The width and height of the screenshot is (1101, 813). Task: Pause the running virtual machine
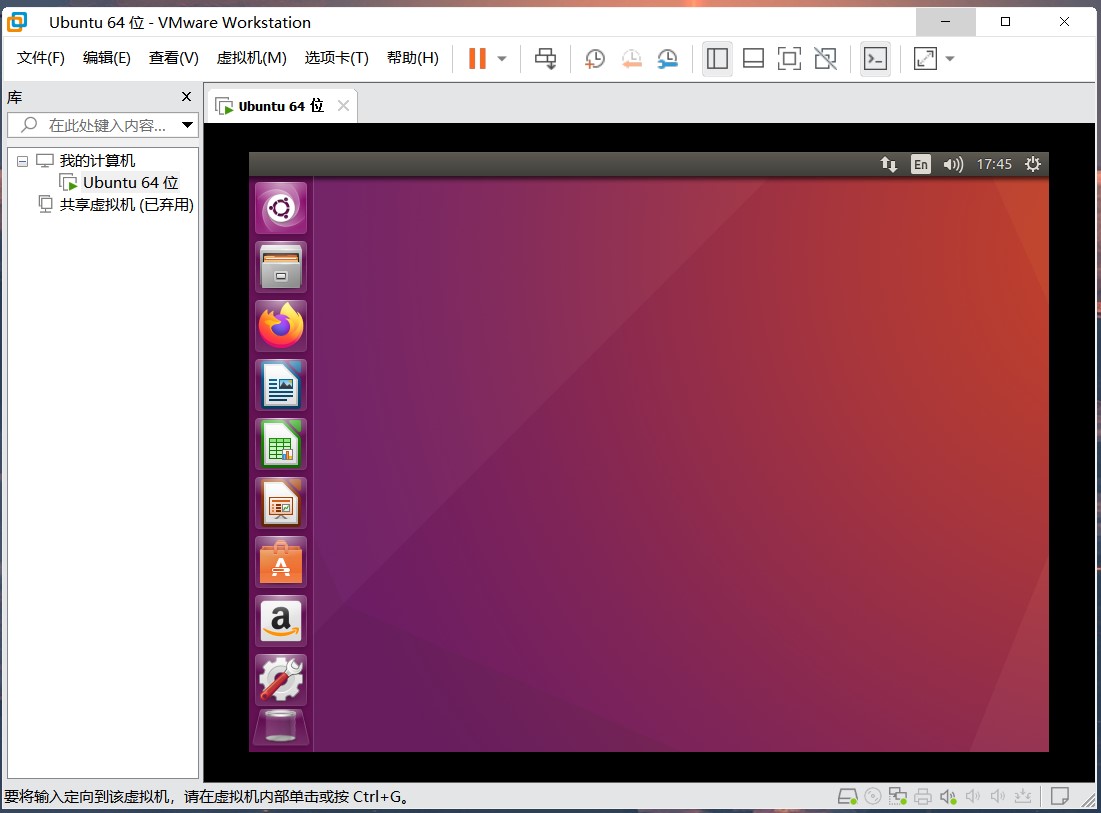point(477,59)
